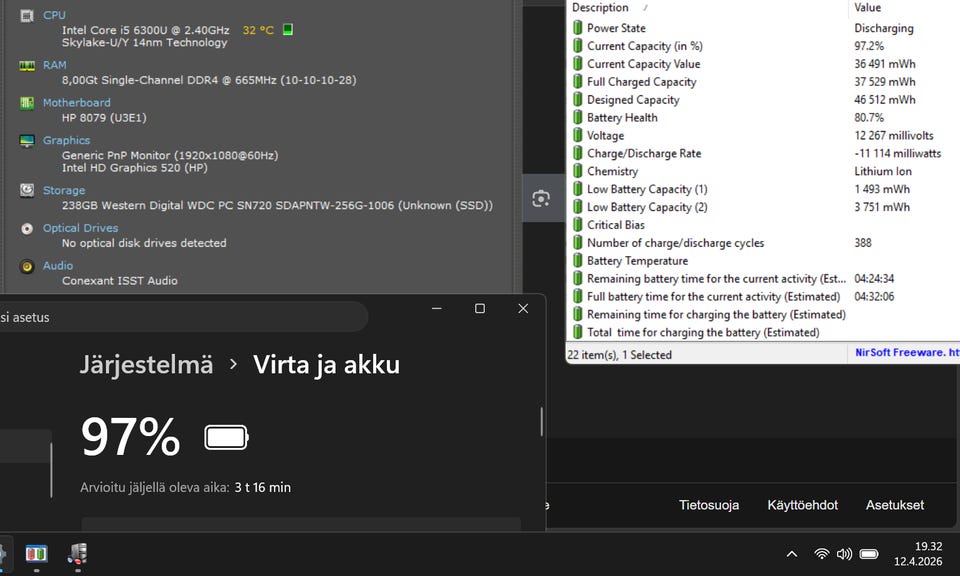Click the settings search field

pos(182,317)
